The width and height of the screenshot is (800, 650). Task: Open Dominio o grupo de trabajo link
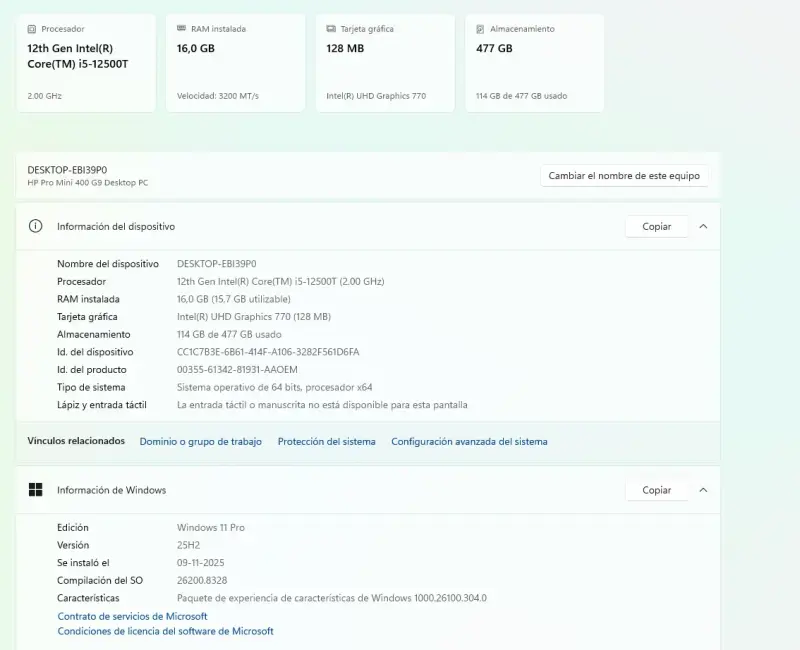201,441
